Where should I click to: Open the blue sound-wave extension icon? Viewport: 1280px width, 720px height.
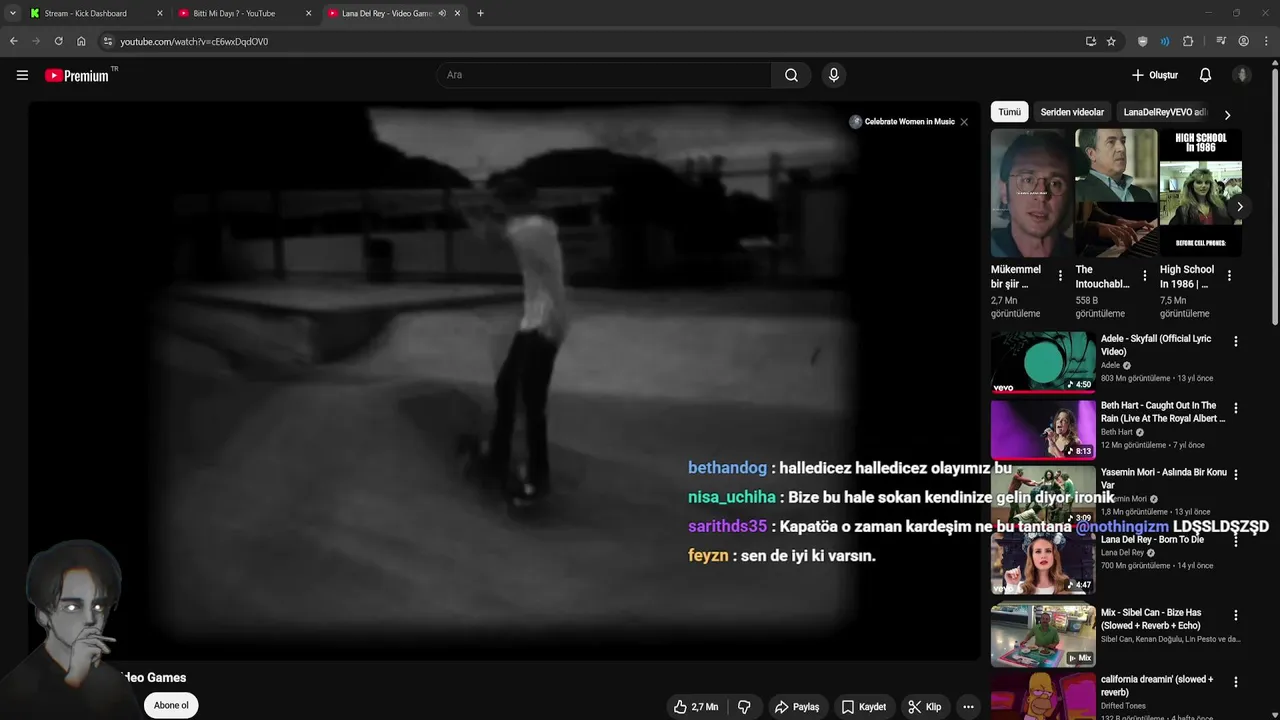point(1165,41)
